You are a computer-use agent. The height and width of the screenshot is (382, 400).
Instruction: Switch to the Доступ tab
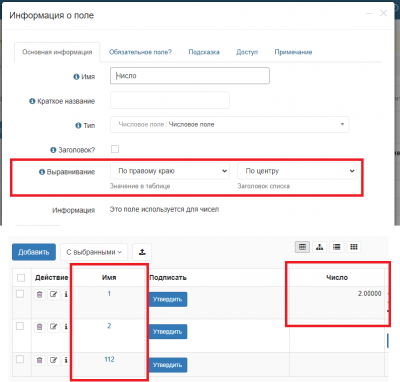[x=247, y=52]
